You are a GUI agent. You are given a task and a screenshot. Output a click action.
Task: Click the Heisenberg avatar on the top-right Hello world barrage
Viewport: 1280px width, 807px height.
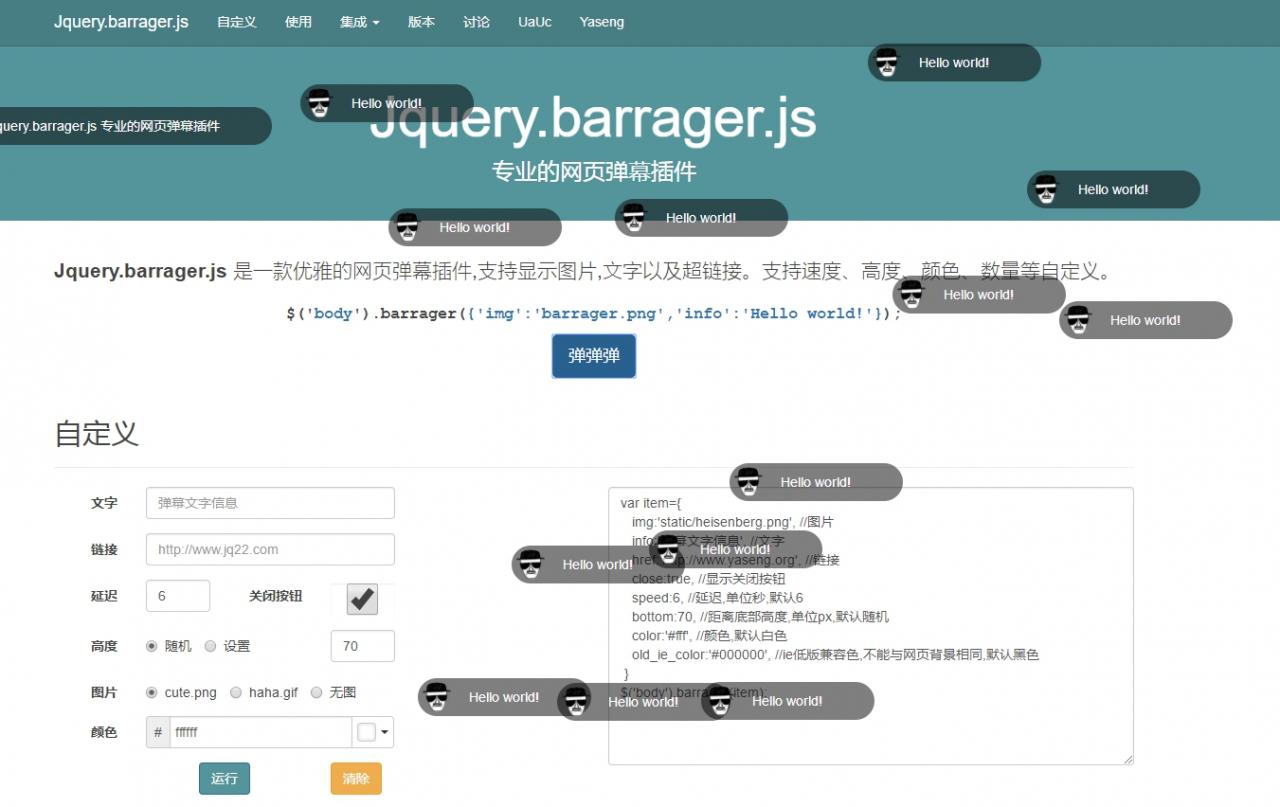[887, 62]
